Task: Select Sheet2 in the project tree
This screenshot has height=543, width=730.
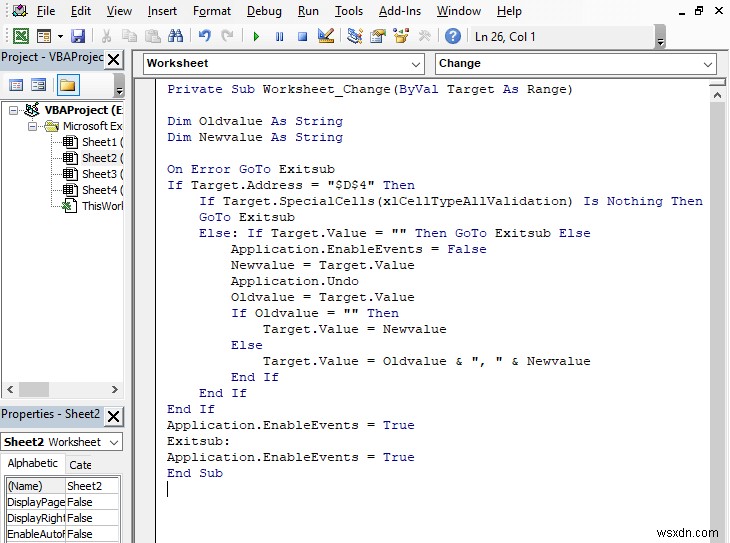Action: [x=93, y=158]
